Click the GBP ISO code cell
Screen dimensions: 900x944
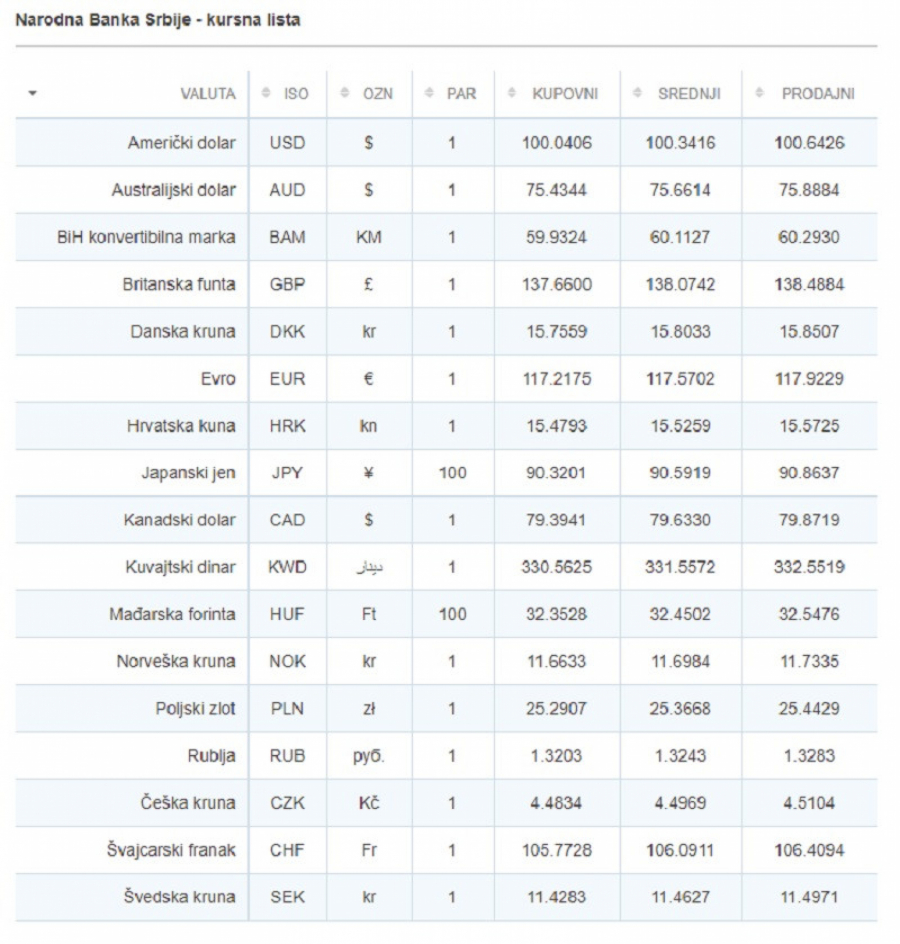point(281,286)
